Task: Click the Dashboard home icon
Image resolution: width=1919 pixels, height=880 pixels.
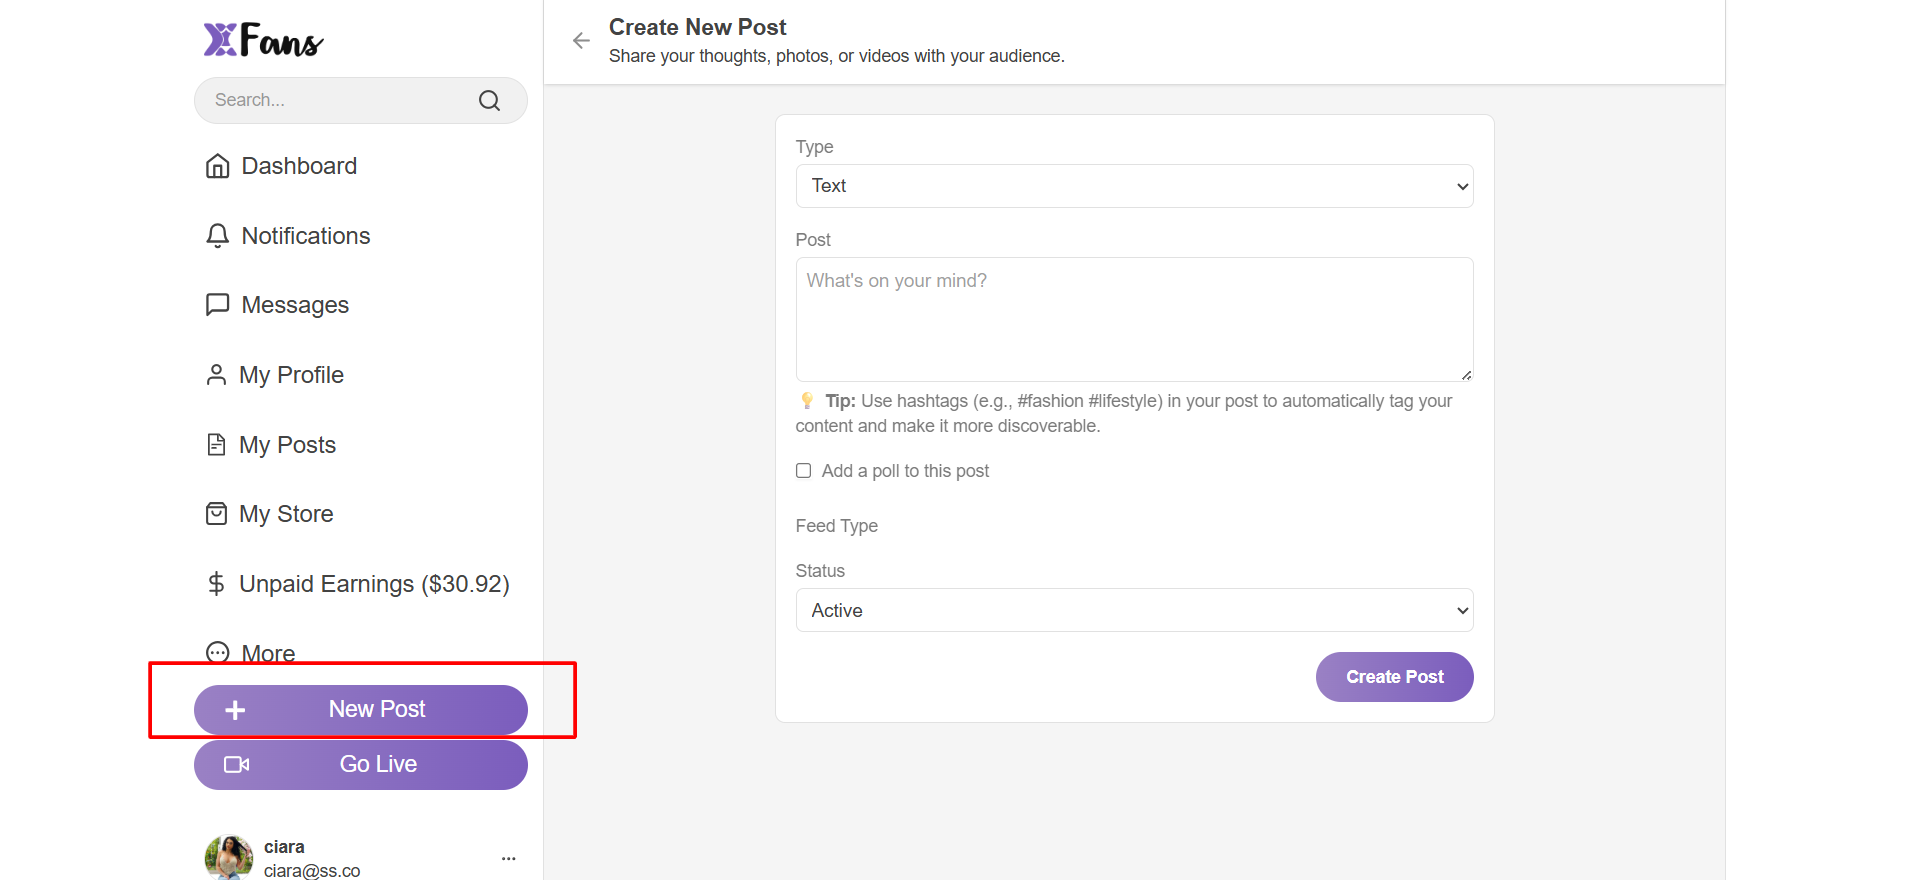Action: [217, 166]
